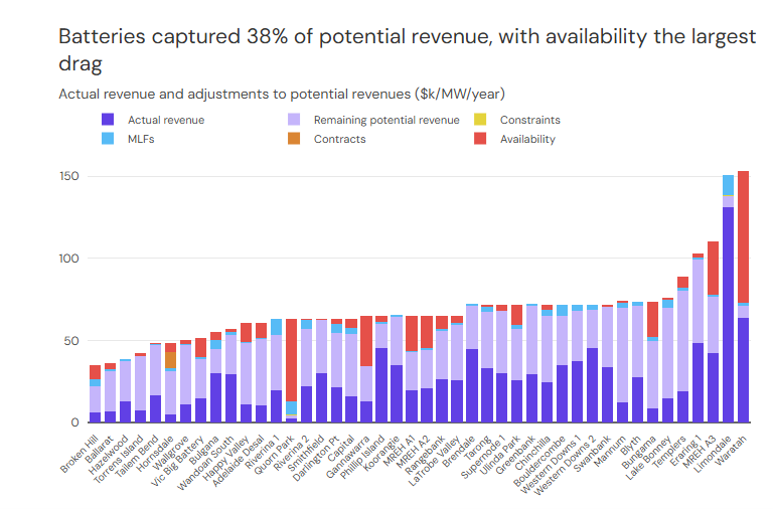This screenshot has height=509, width=773.
Task: Click the Actual revenue legend color swatch
Action: [x=108, y=120]
